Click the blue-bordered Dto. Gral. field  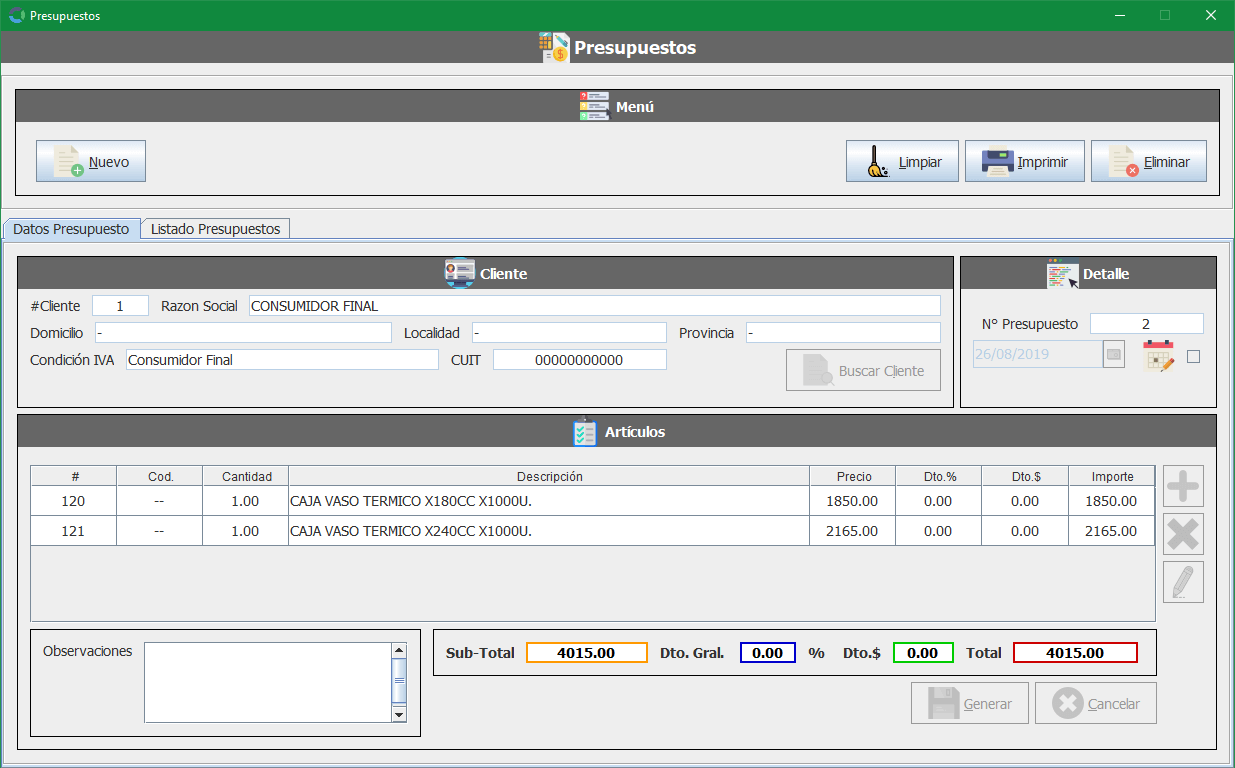(767, 653)
